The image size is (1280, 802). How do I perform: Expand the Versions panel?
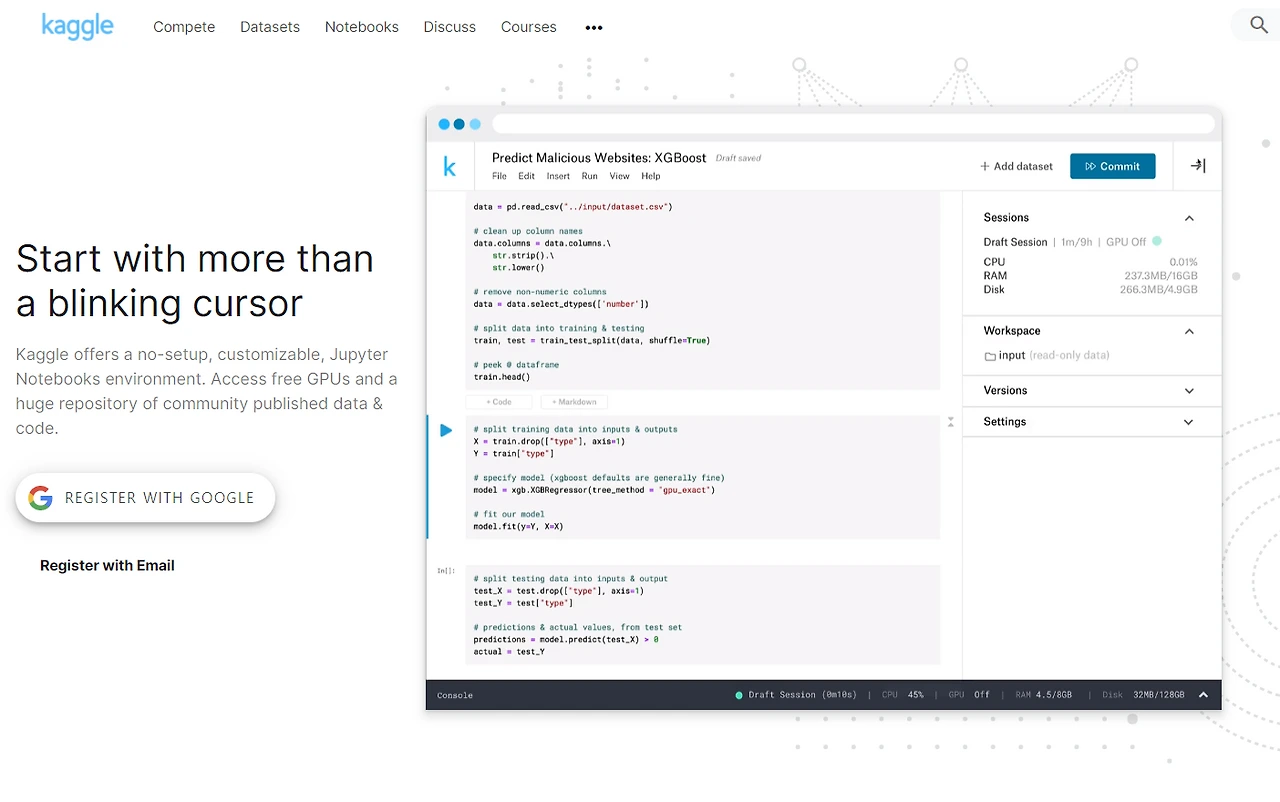pos(1189,391)
